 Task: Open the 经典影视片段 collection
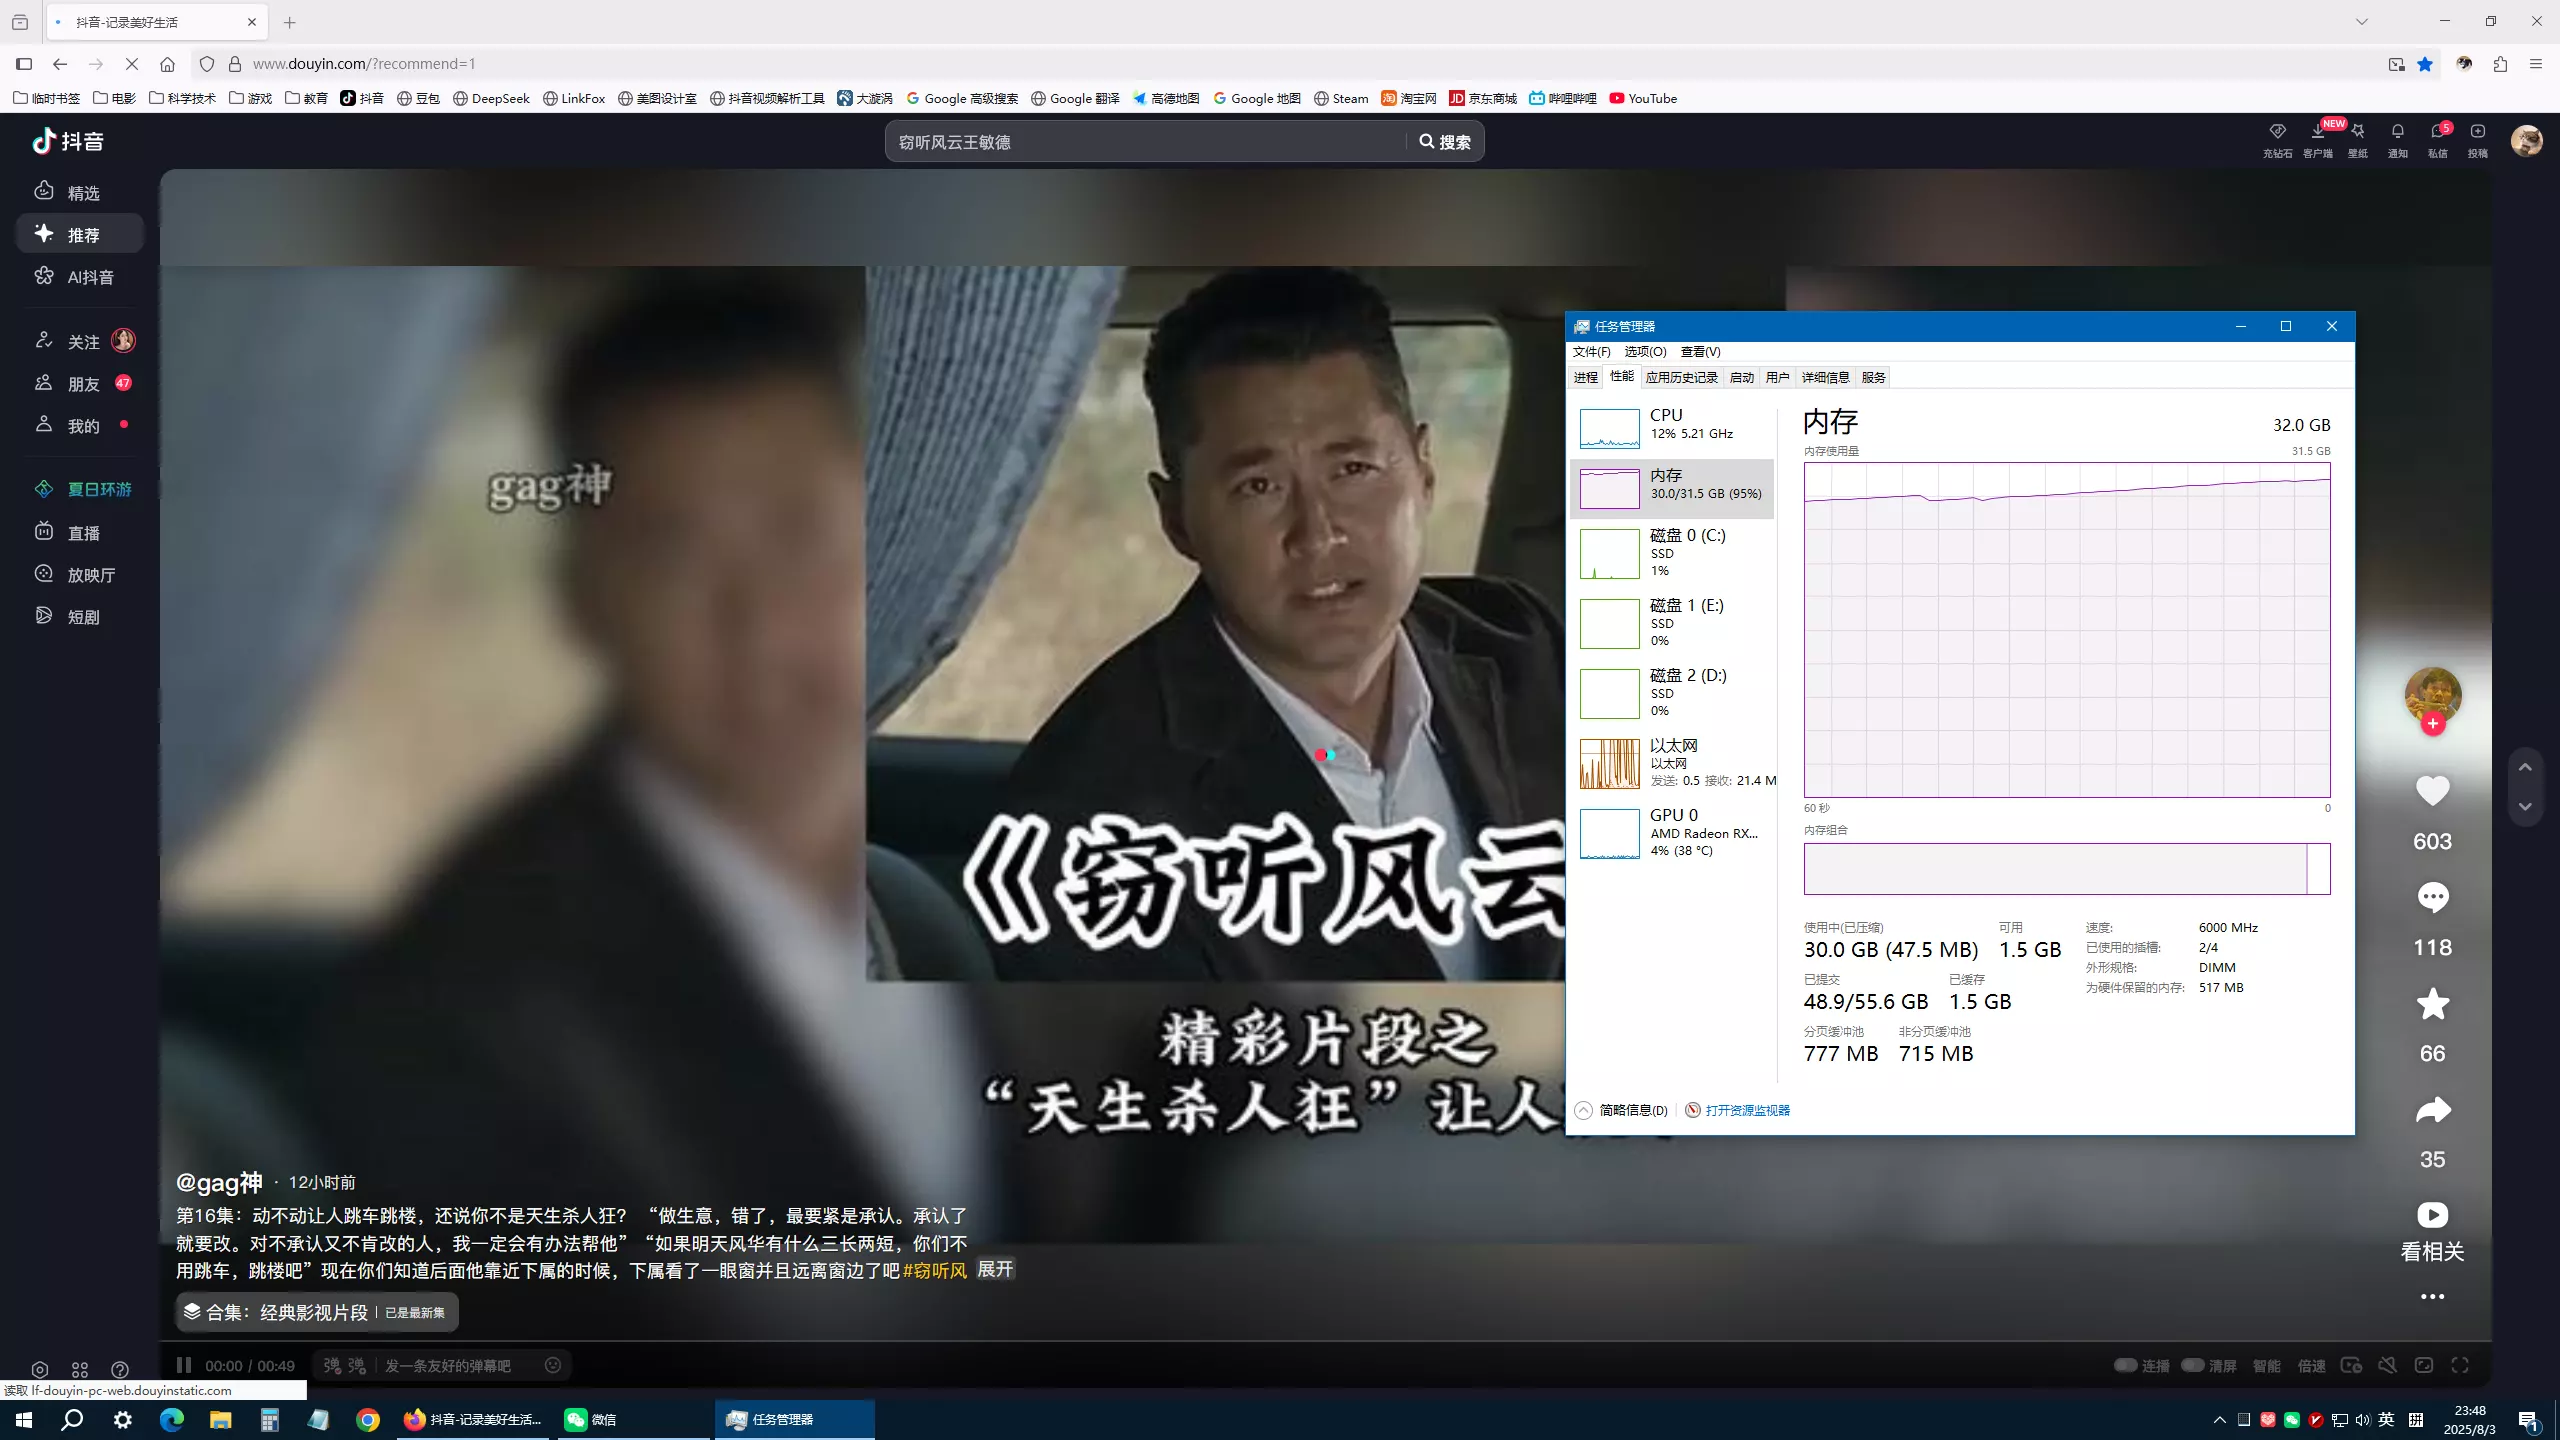(312, 1312)
